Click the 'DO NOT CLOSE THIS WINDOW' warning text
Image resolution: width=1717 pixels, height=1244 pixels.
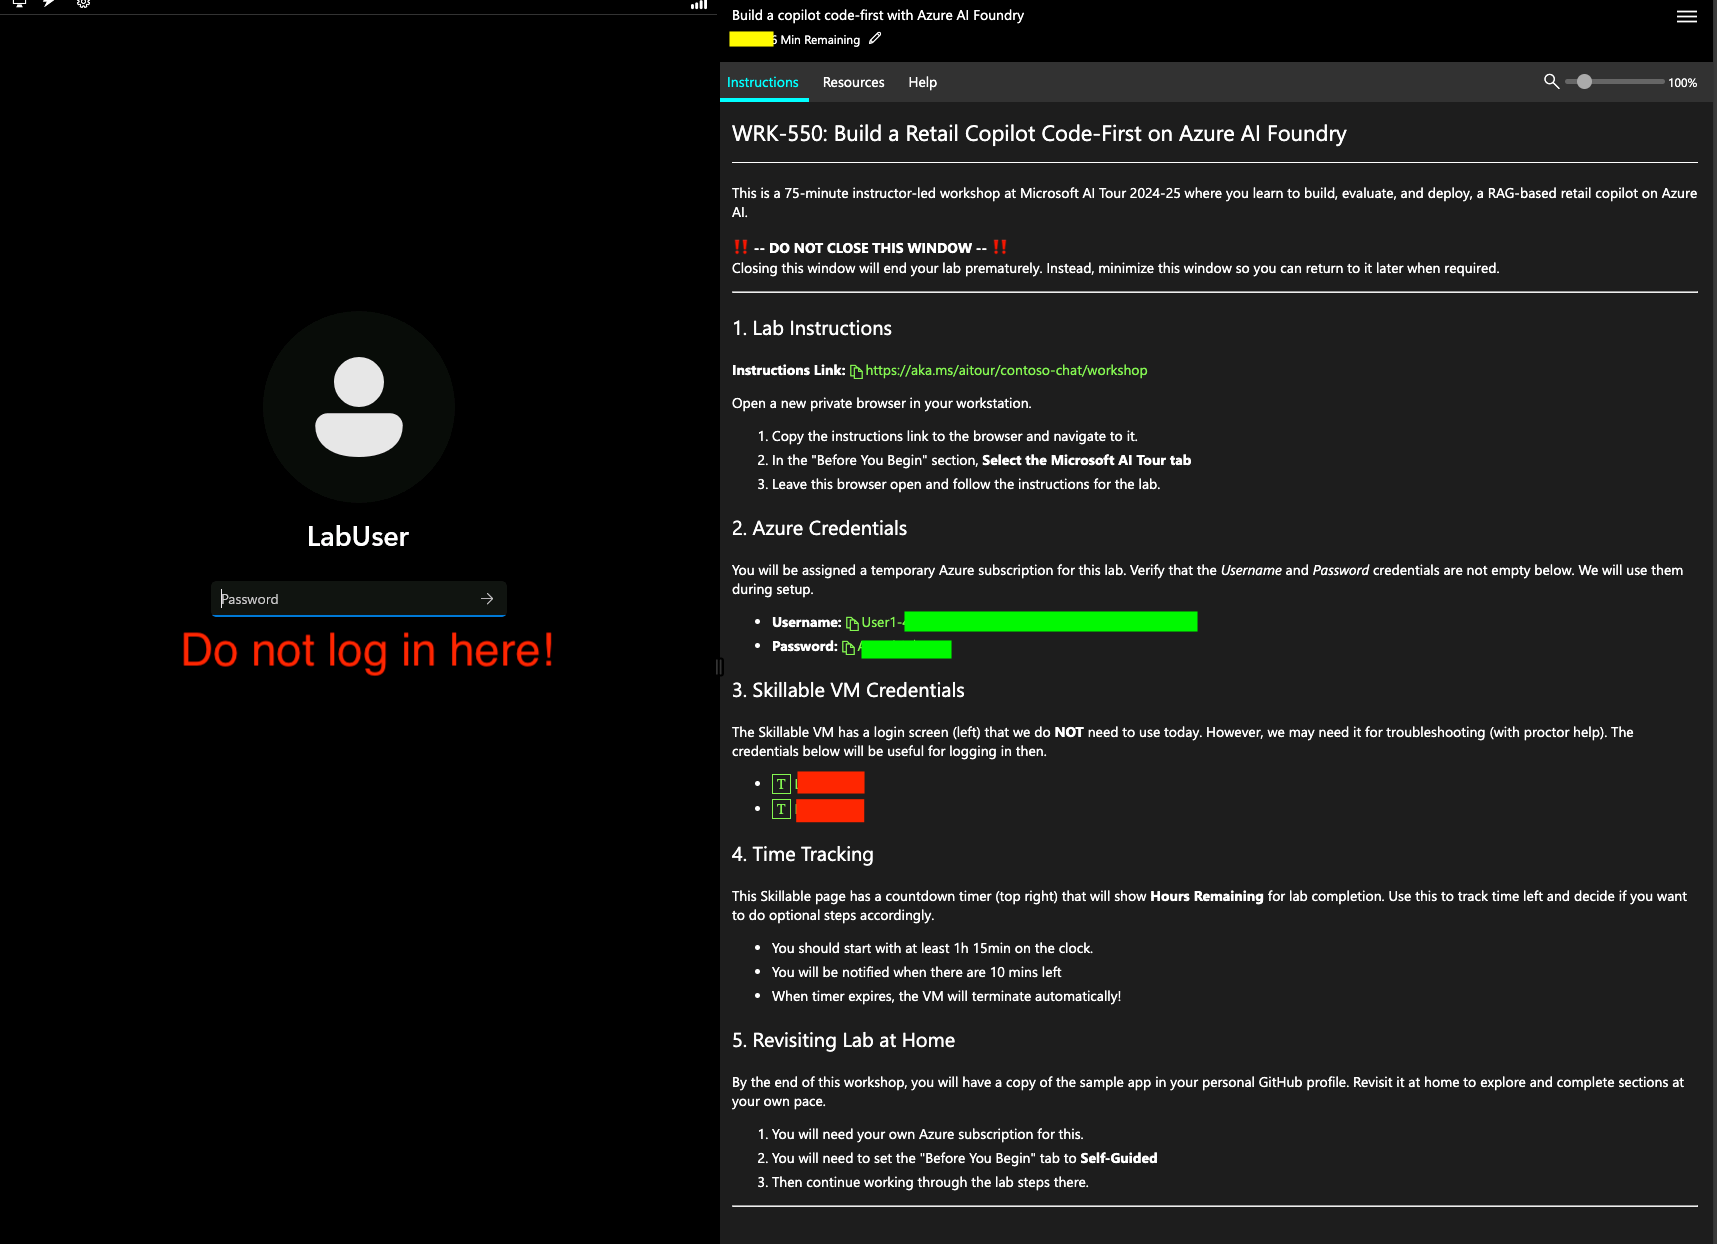[870, 248]
